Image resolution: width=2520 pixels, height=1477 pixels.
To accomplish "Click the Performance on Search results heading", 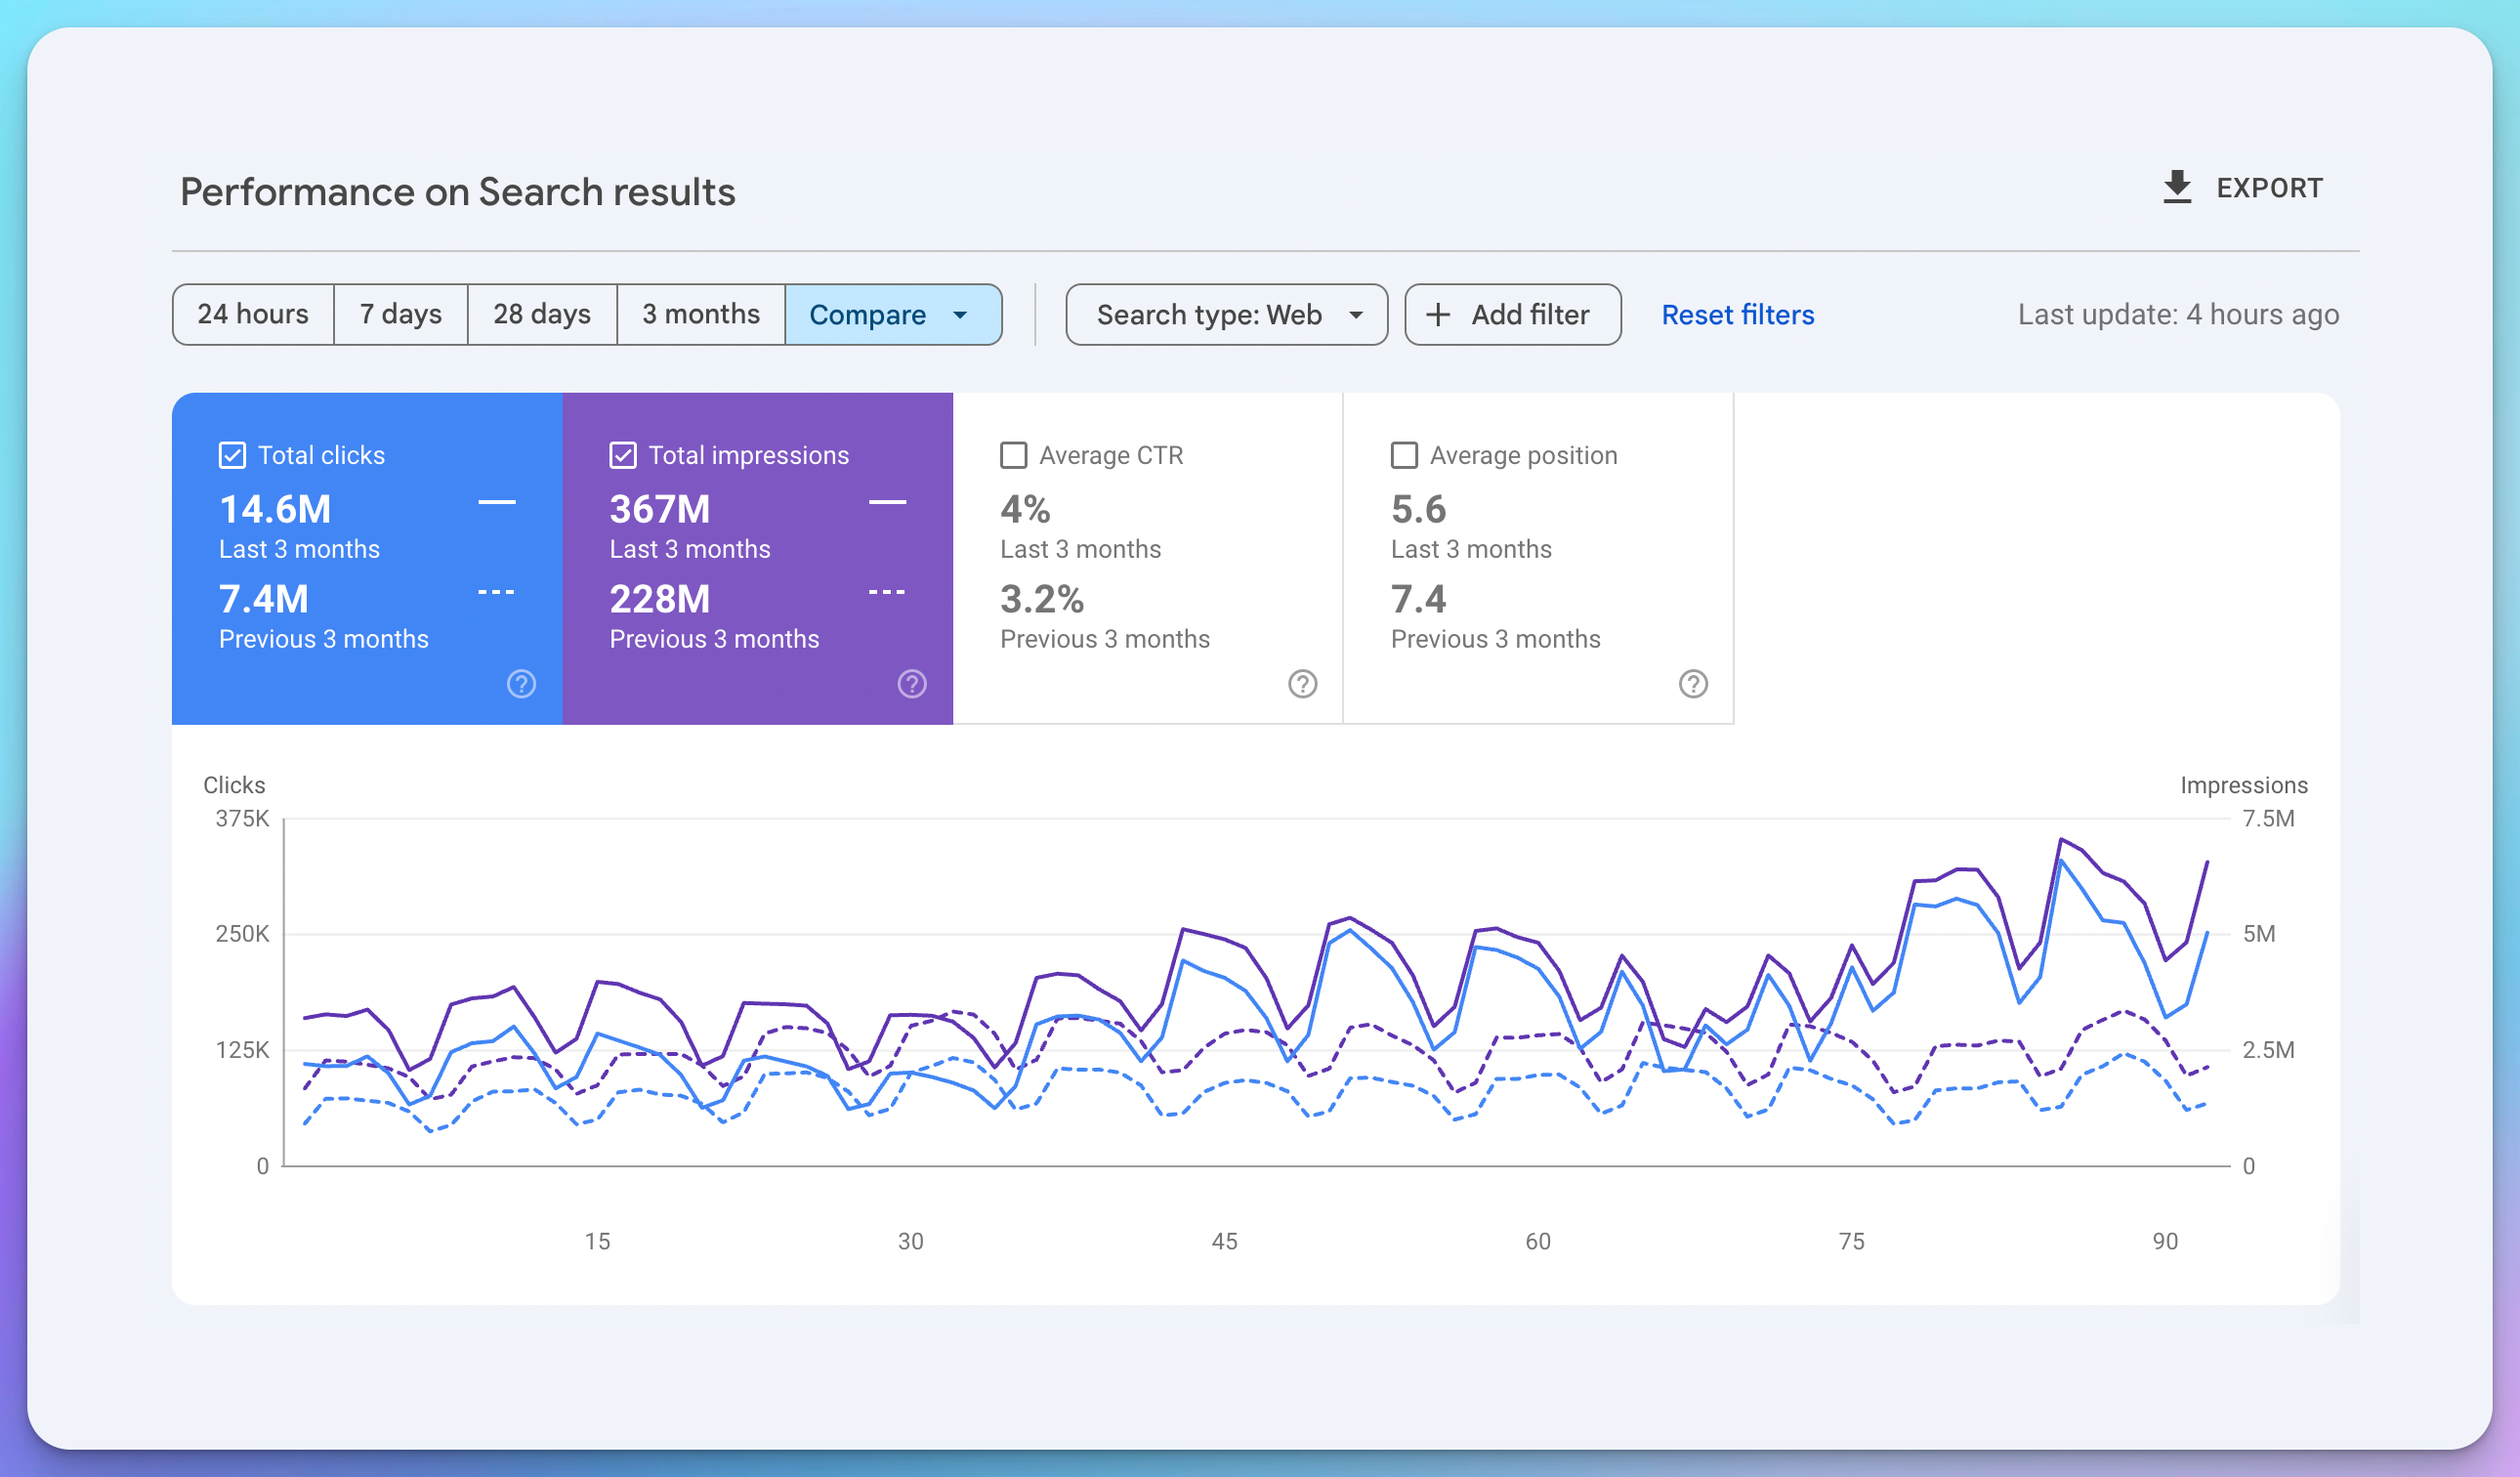I will pos(458,192).
